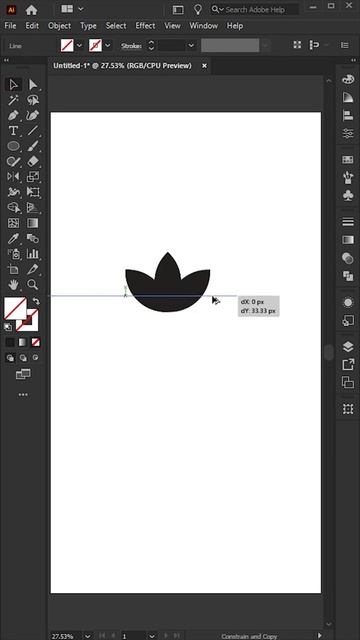Open stroke weight dropdown
The height and width of the screenshot is (640, 360).
[191, 45]
